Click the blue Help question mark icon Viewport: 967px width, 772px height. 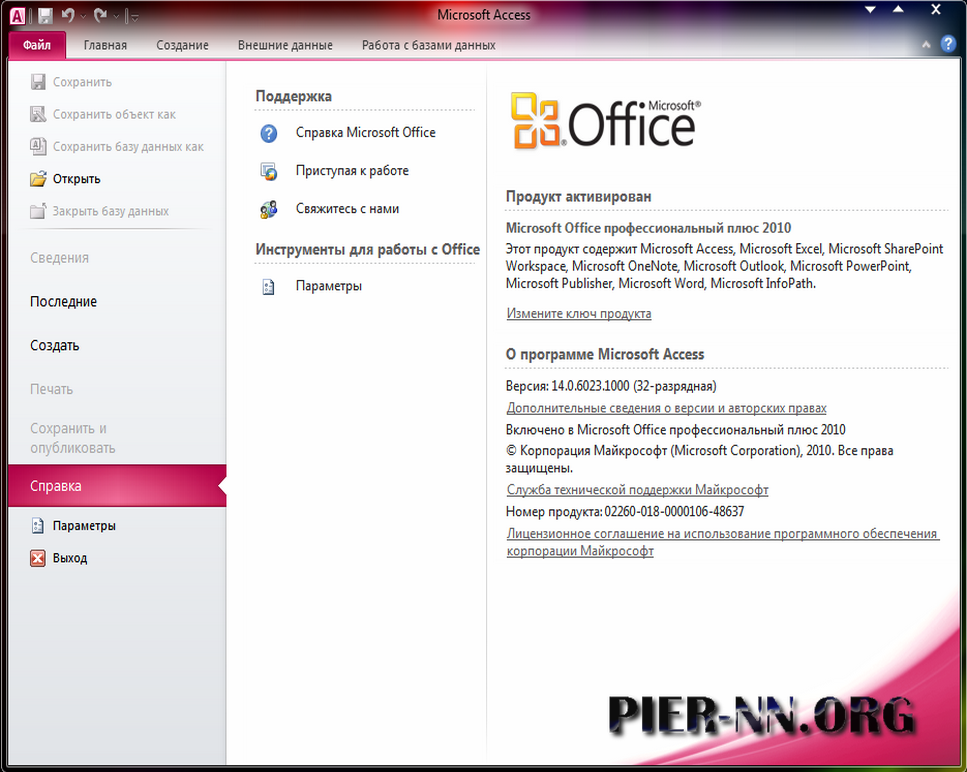click(x=948, y=44)
